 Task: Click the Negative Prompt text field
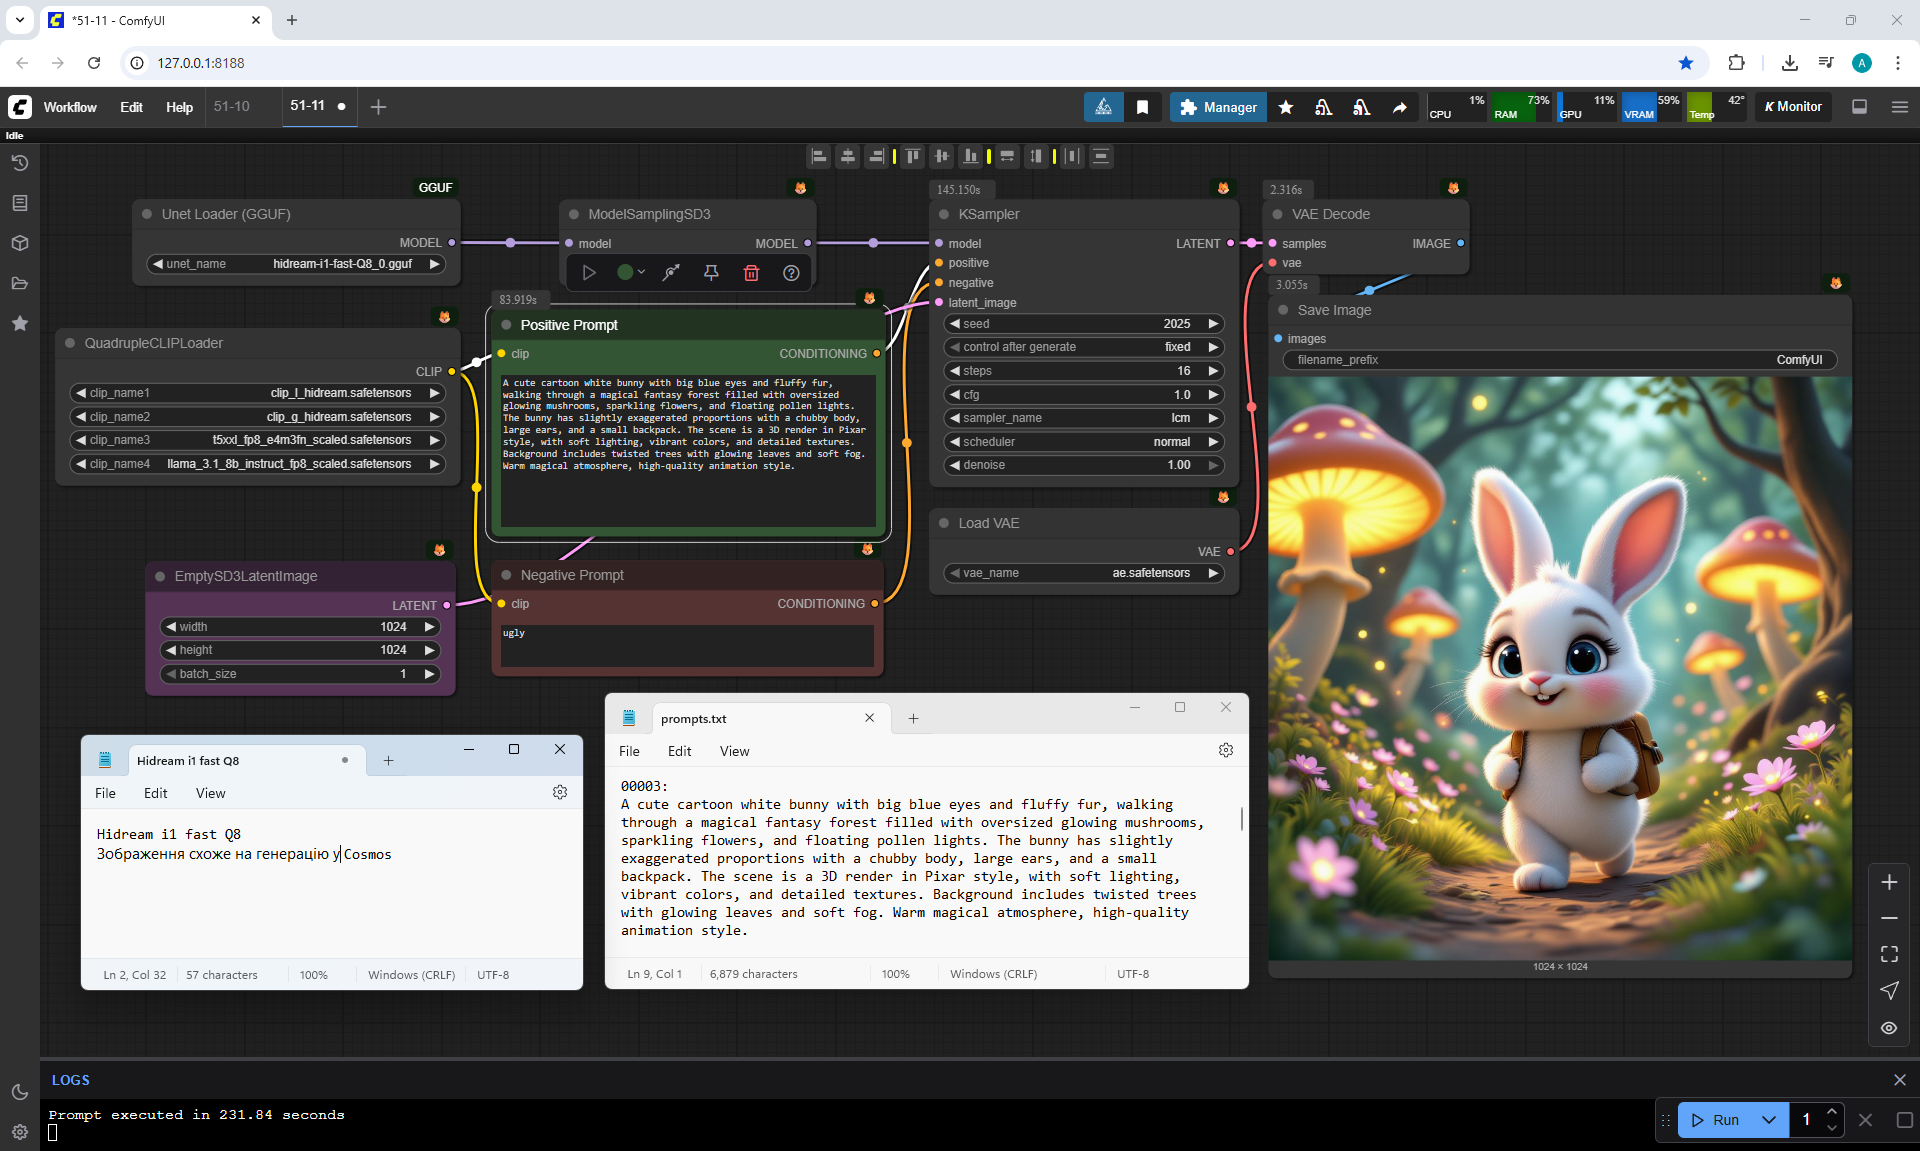(x=687, y=645)
